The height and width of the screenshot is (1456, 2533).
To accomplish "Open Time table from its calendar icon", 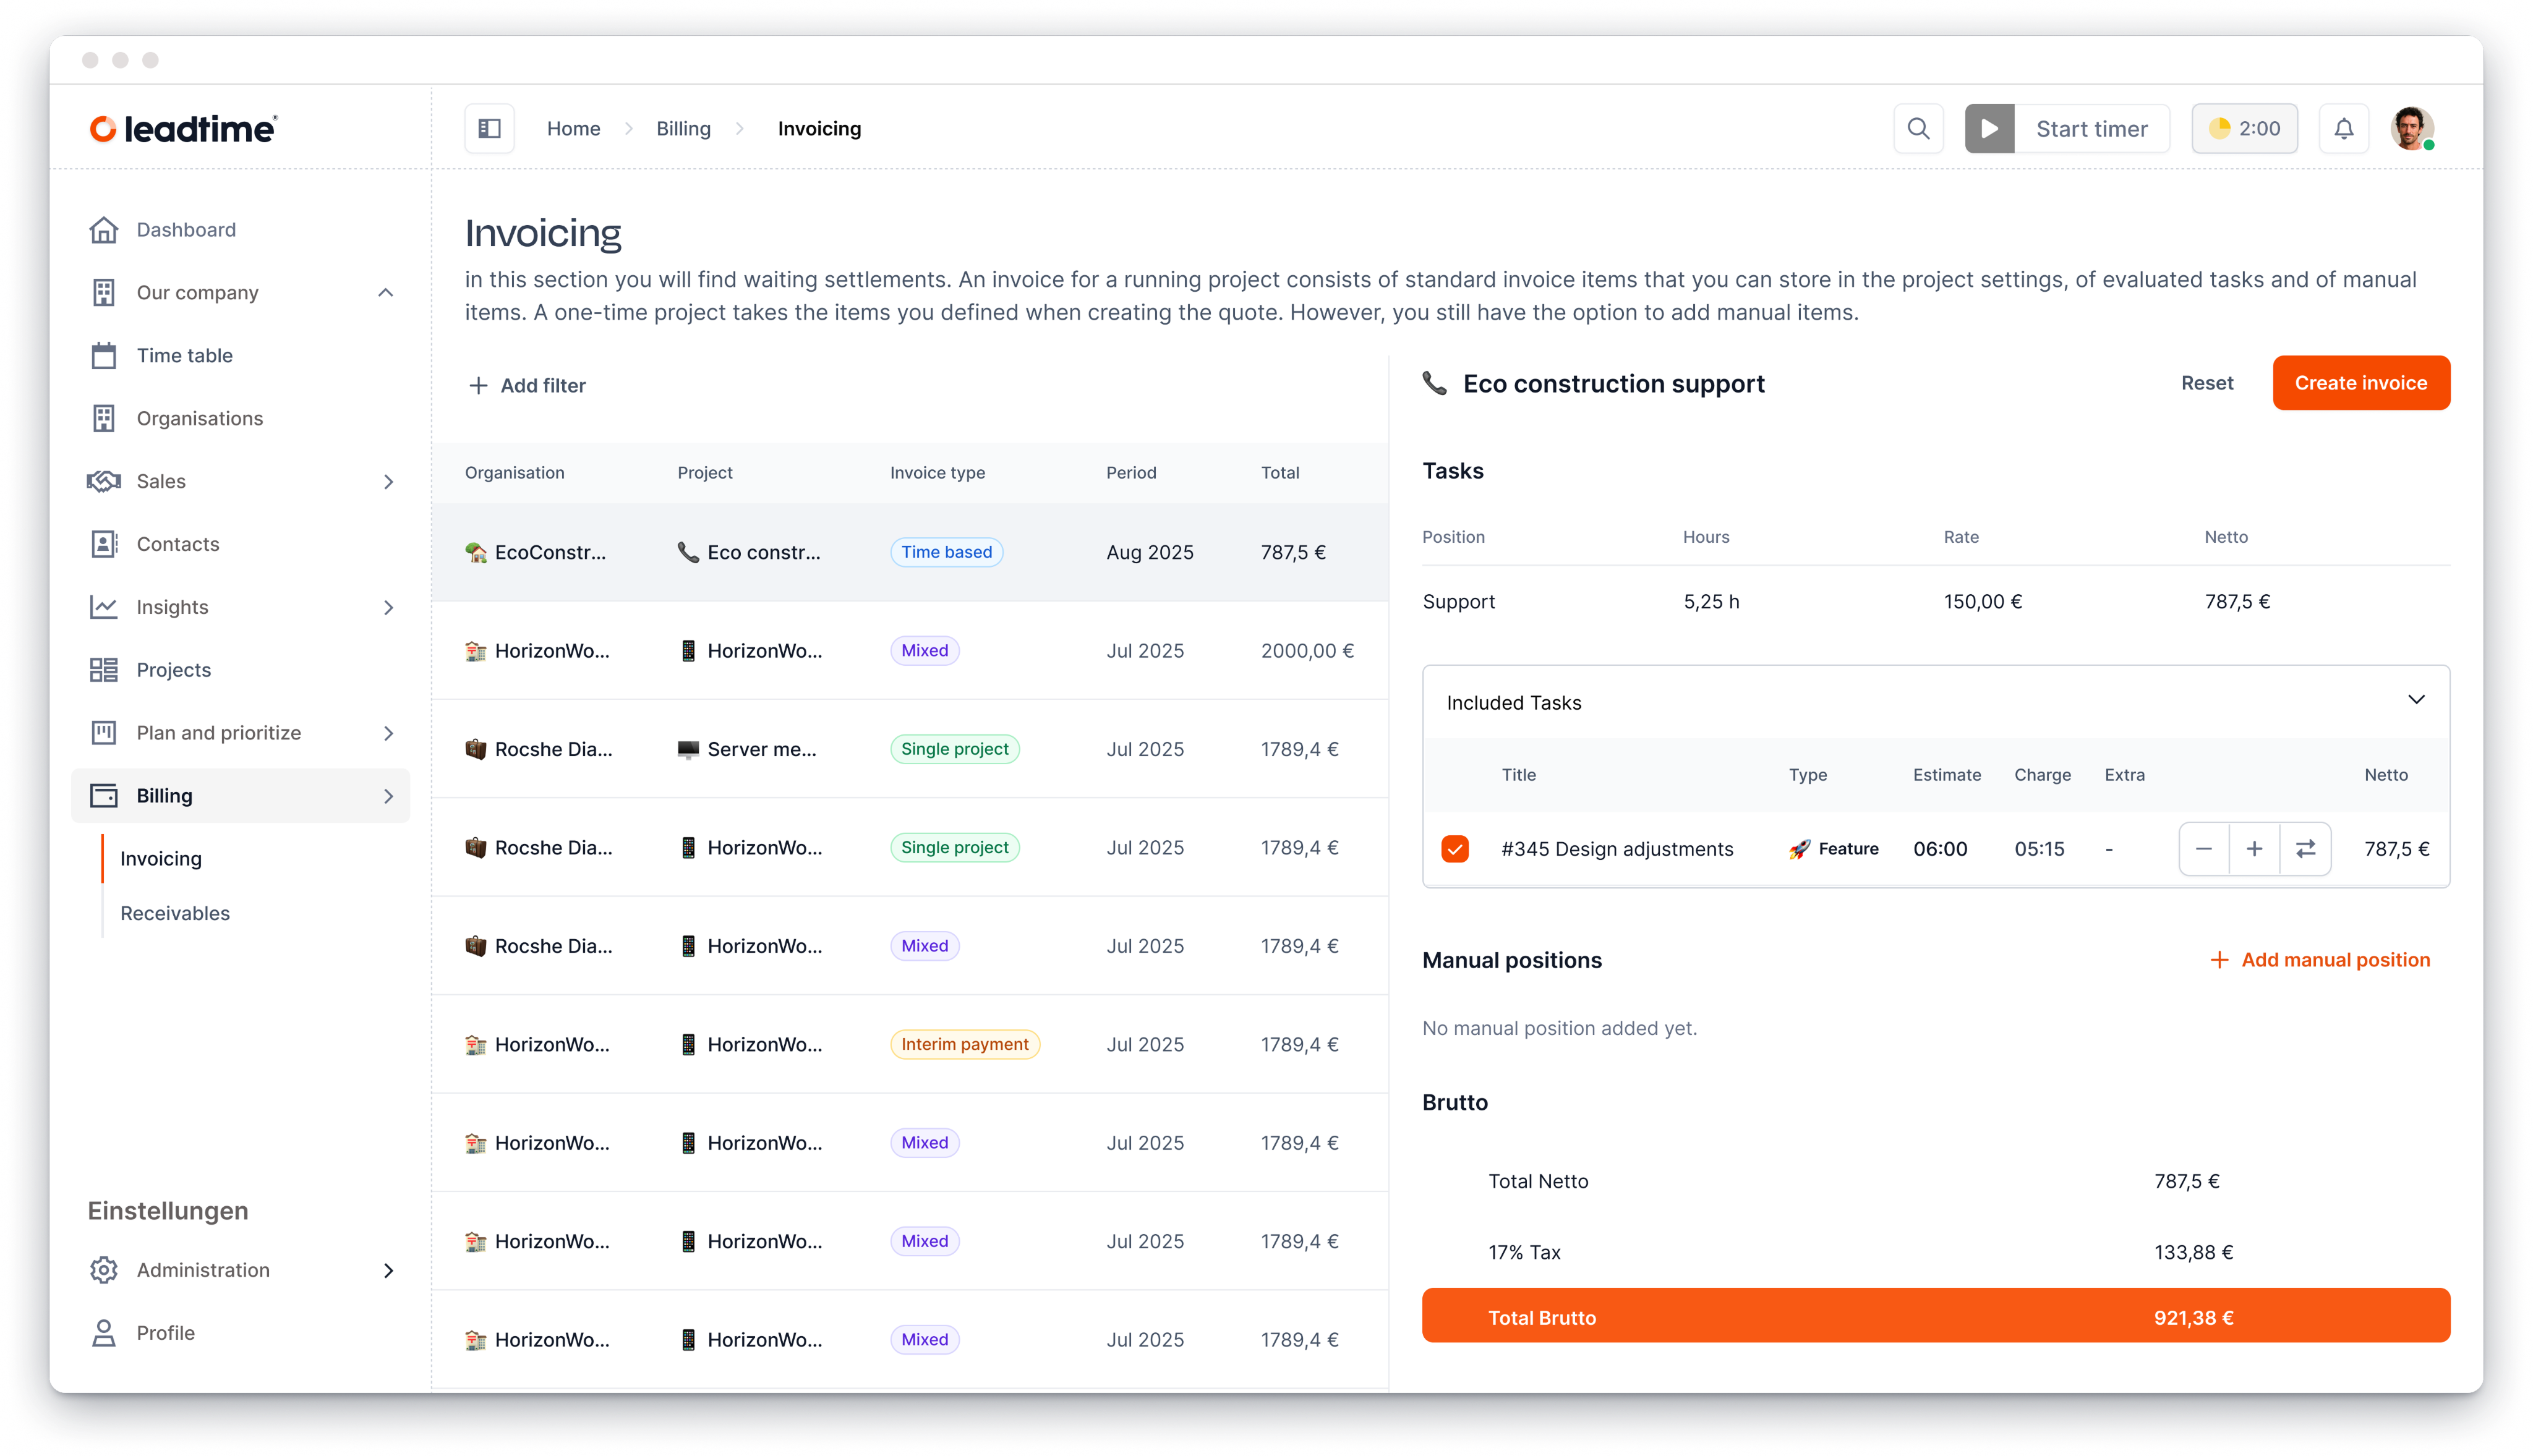I will coord(105,355).
